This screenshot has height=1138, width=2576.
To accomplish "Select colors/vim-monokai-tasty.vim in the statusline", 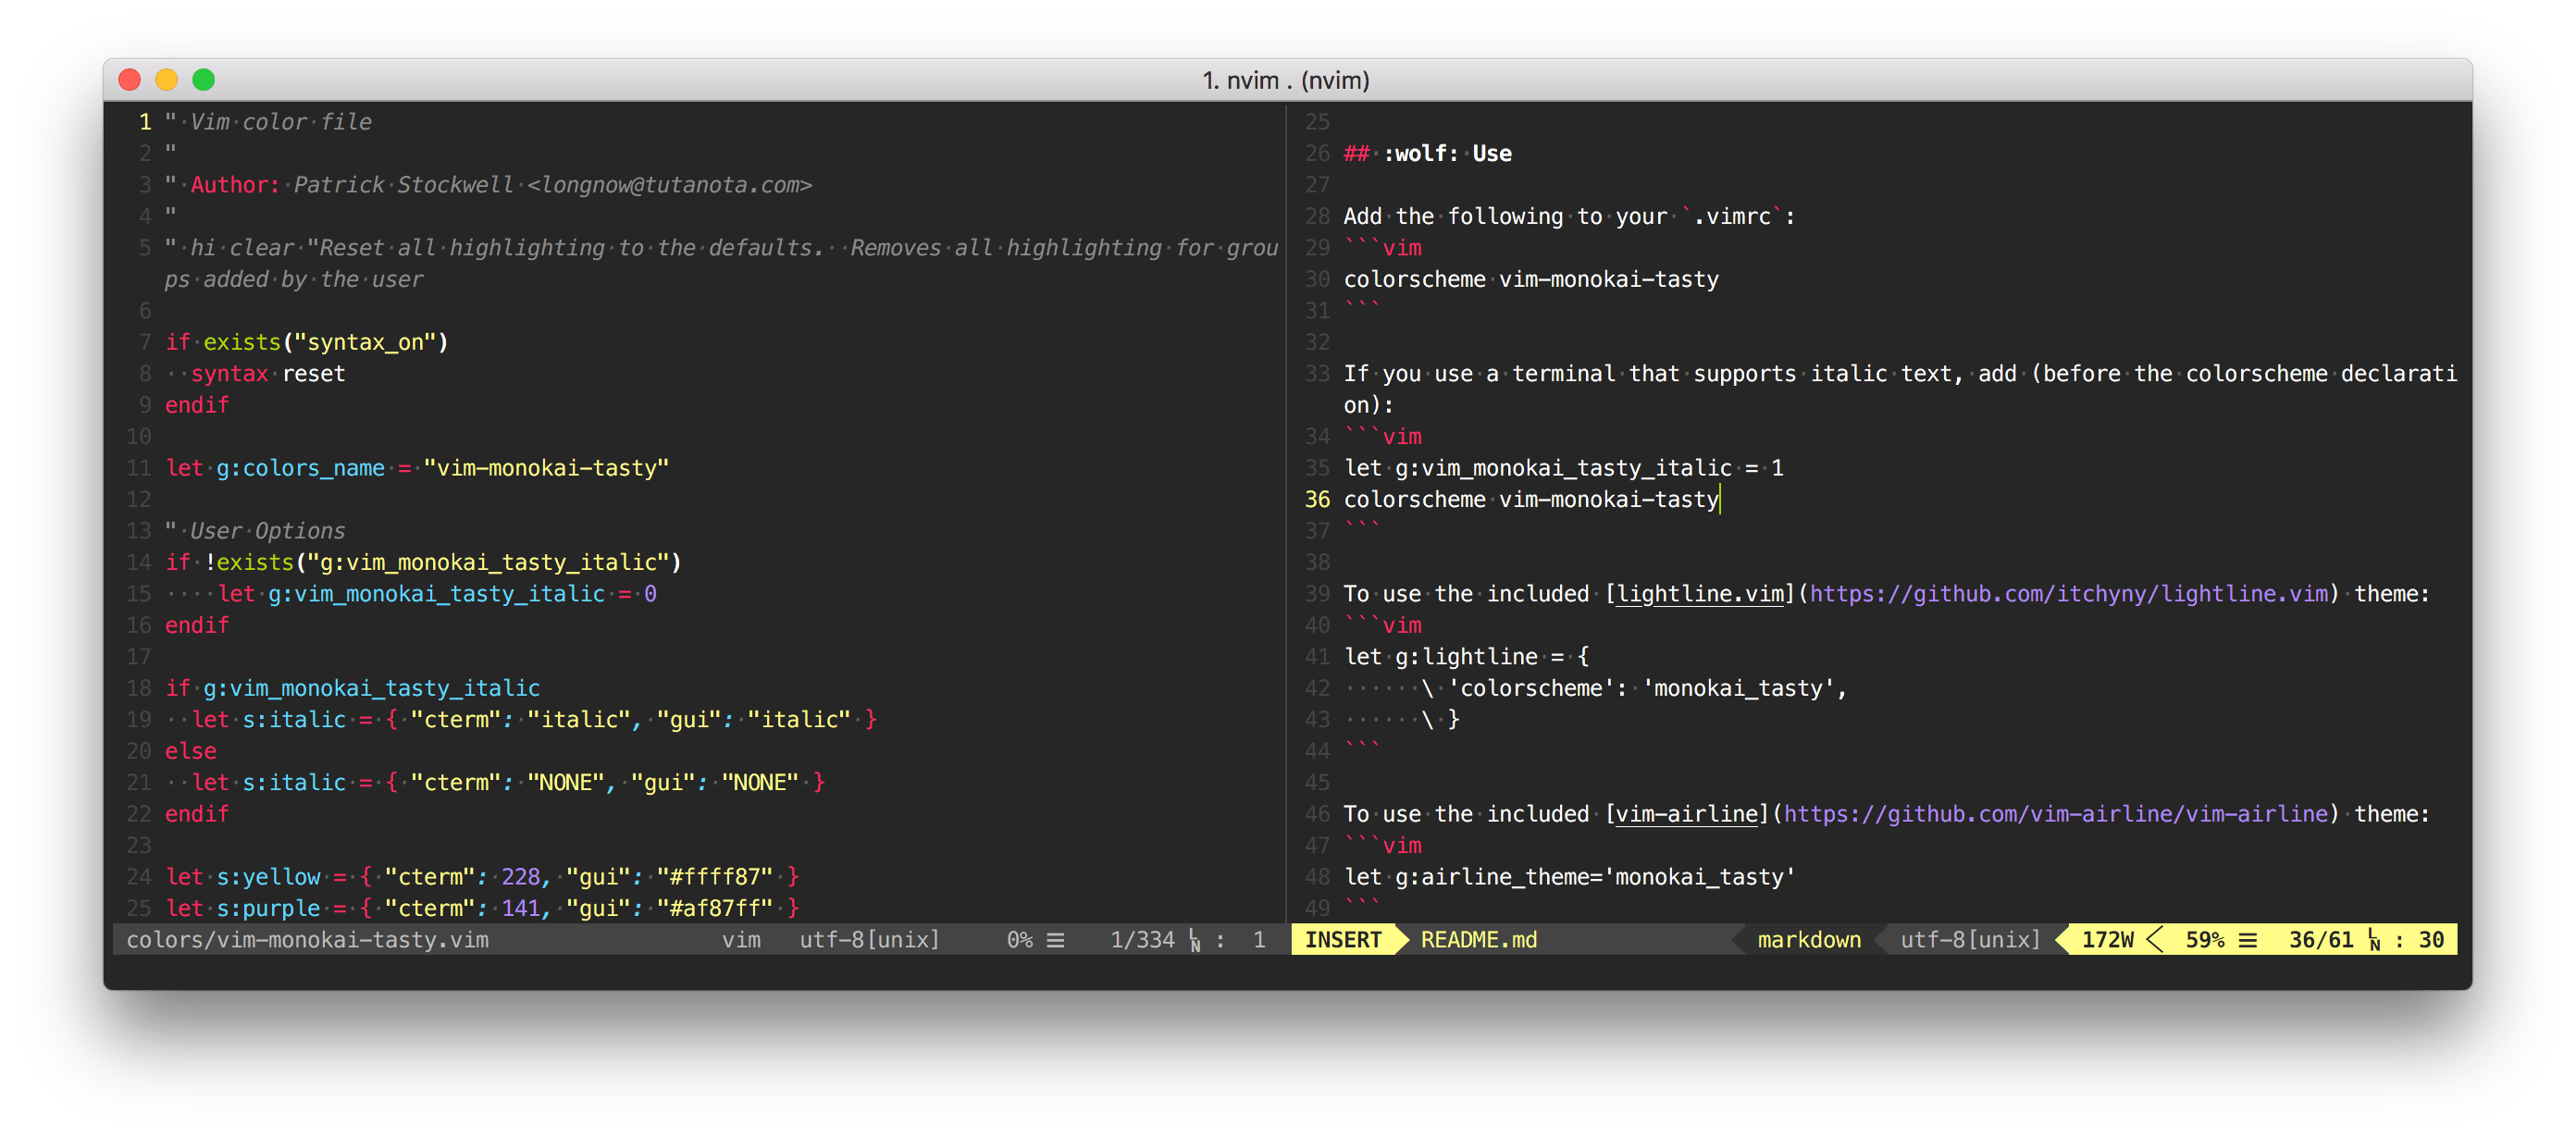I will tap(308, 940).
